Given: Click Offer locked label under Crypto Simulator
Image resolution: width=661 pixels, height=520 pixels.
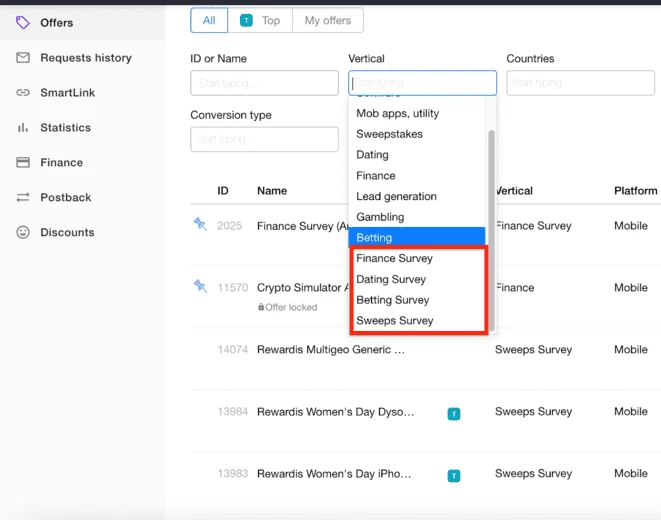Looking at the screenshot, I should click(x=291, y=307).
